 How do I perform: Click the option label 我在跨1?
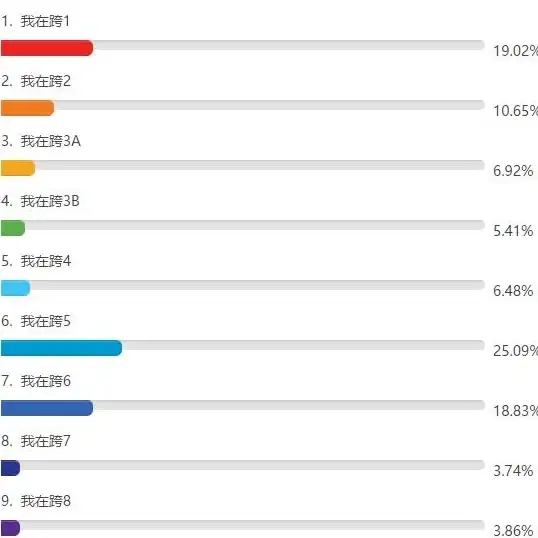click(45, 21)
